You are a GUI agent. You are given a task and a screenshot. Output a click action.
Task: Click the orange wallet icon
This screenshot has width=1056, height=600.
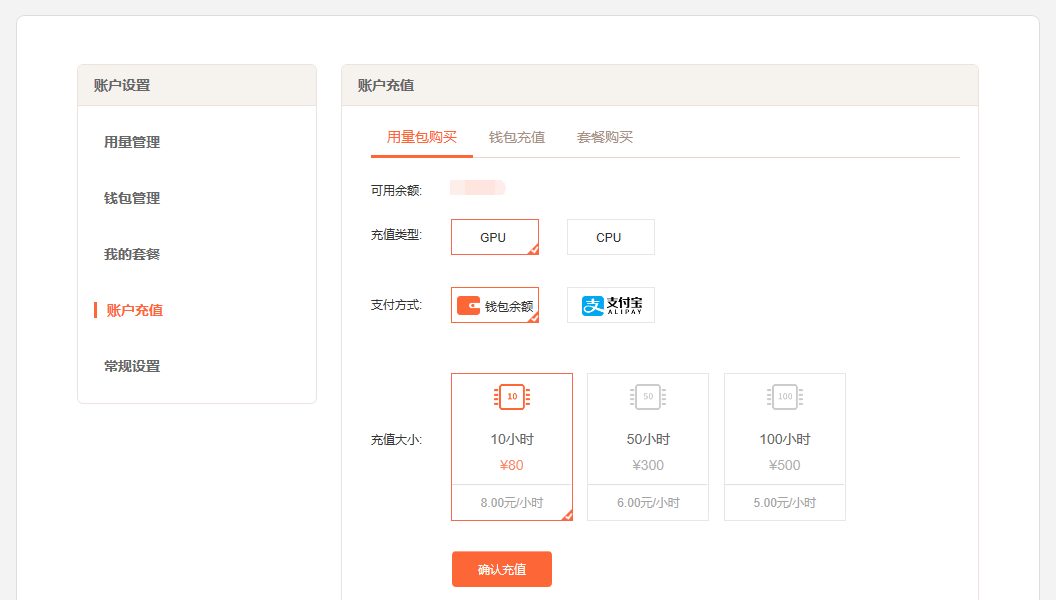[x=468, y=306]
